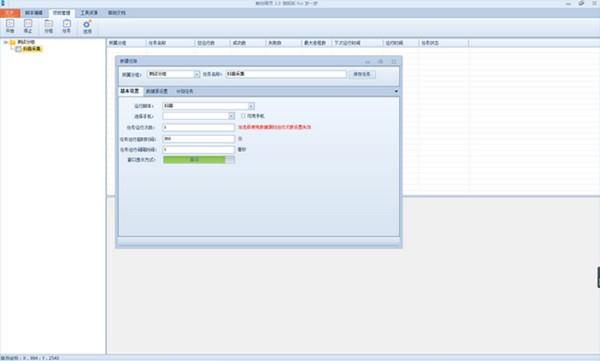Click the app logo icon in the title bar
The height and width of the screenshot is (361, 600).
[x=3, y=3]
